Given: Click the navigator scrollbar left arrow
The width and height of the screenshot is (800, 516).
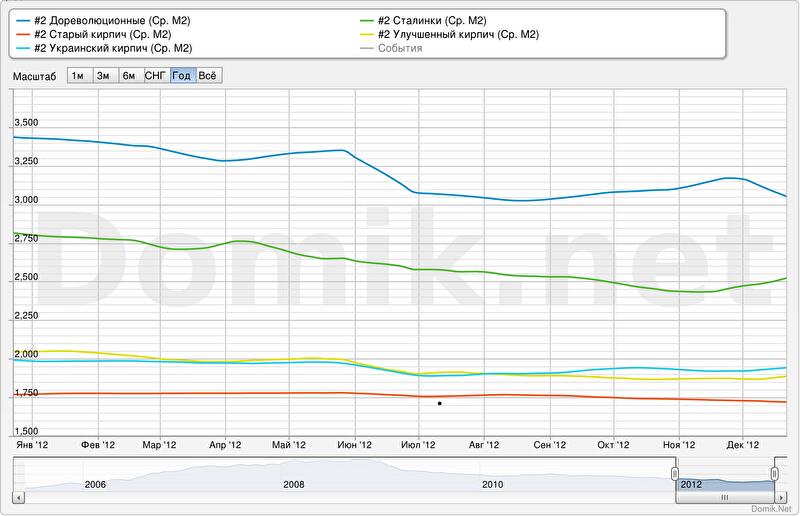Looking at the screenshot, I should [x=16, y=496].
